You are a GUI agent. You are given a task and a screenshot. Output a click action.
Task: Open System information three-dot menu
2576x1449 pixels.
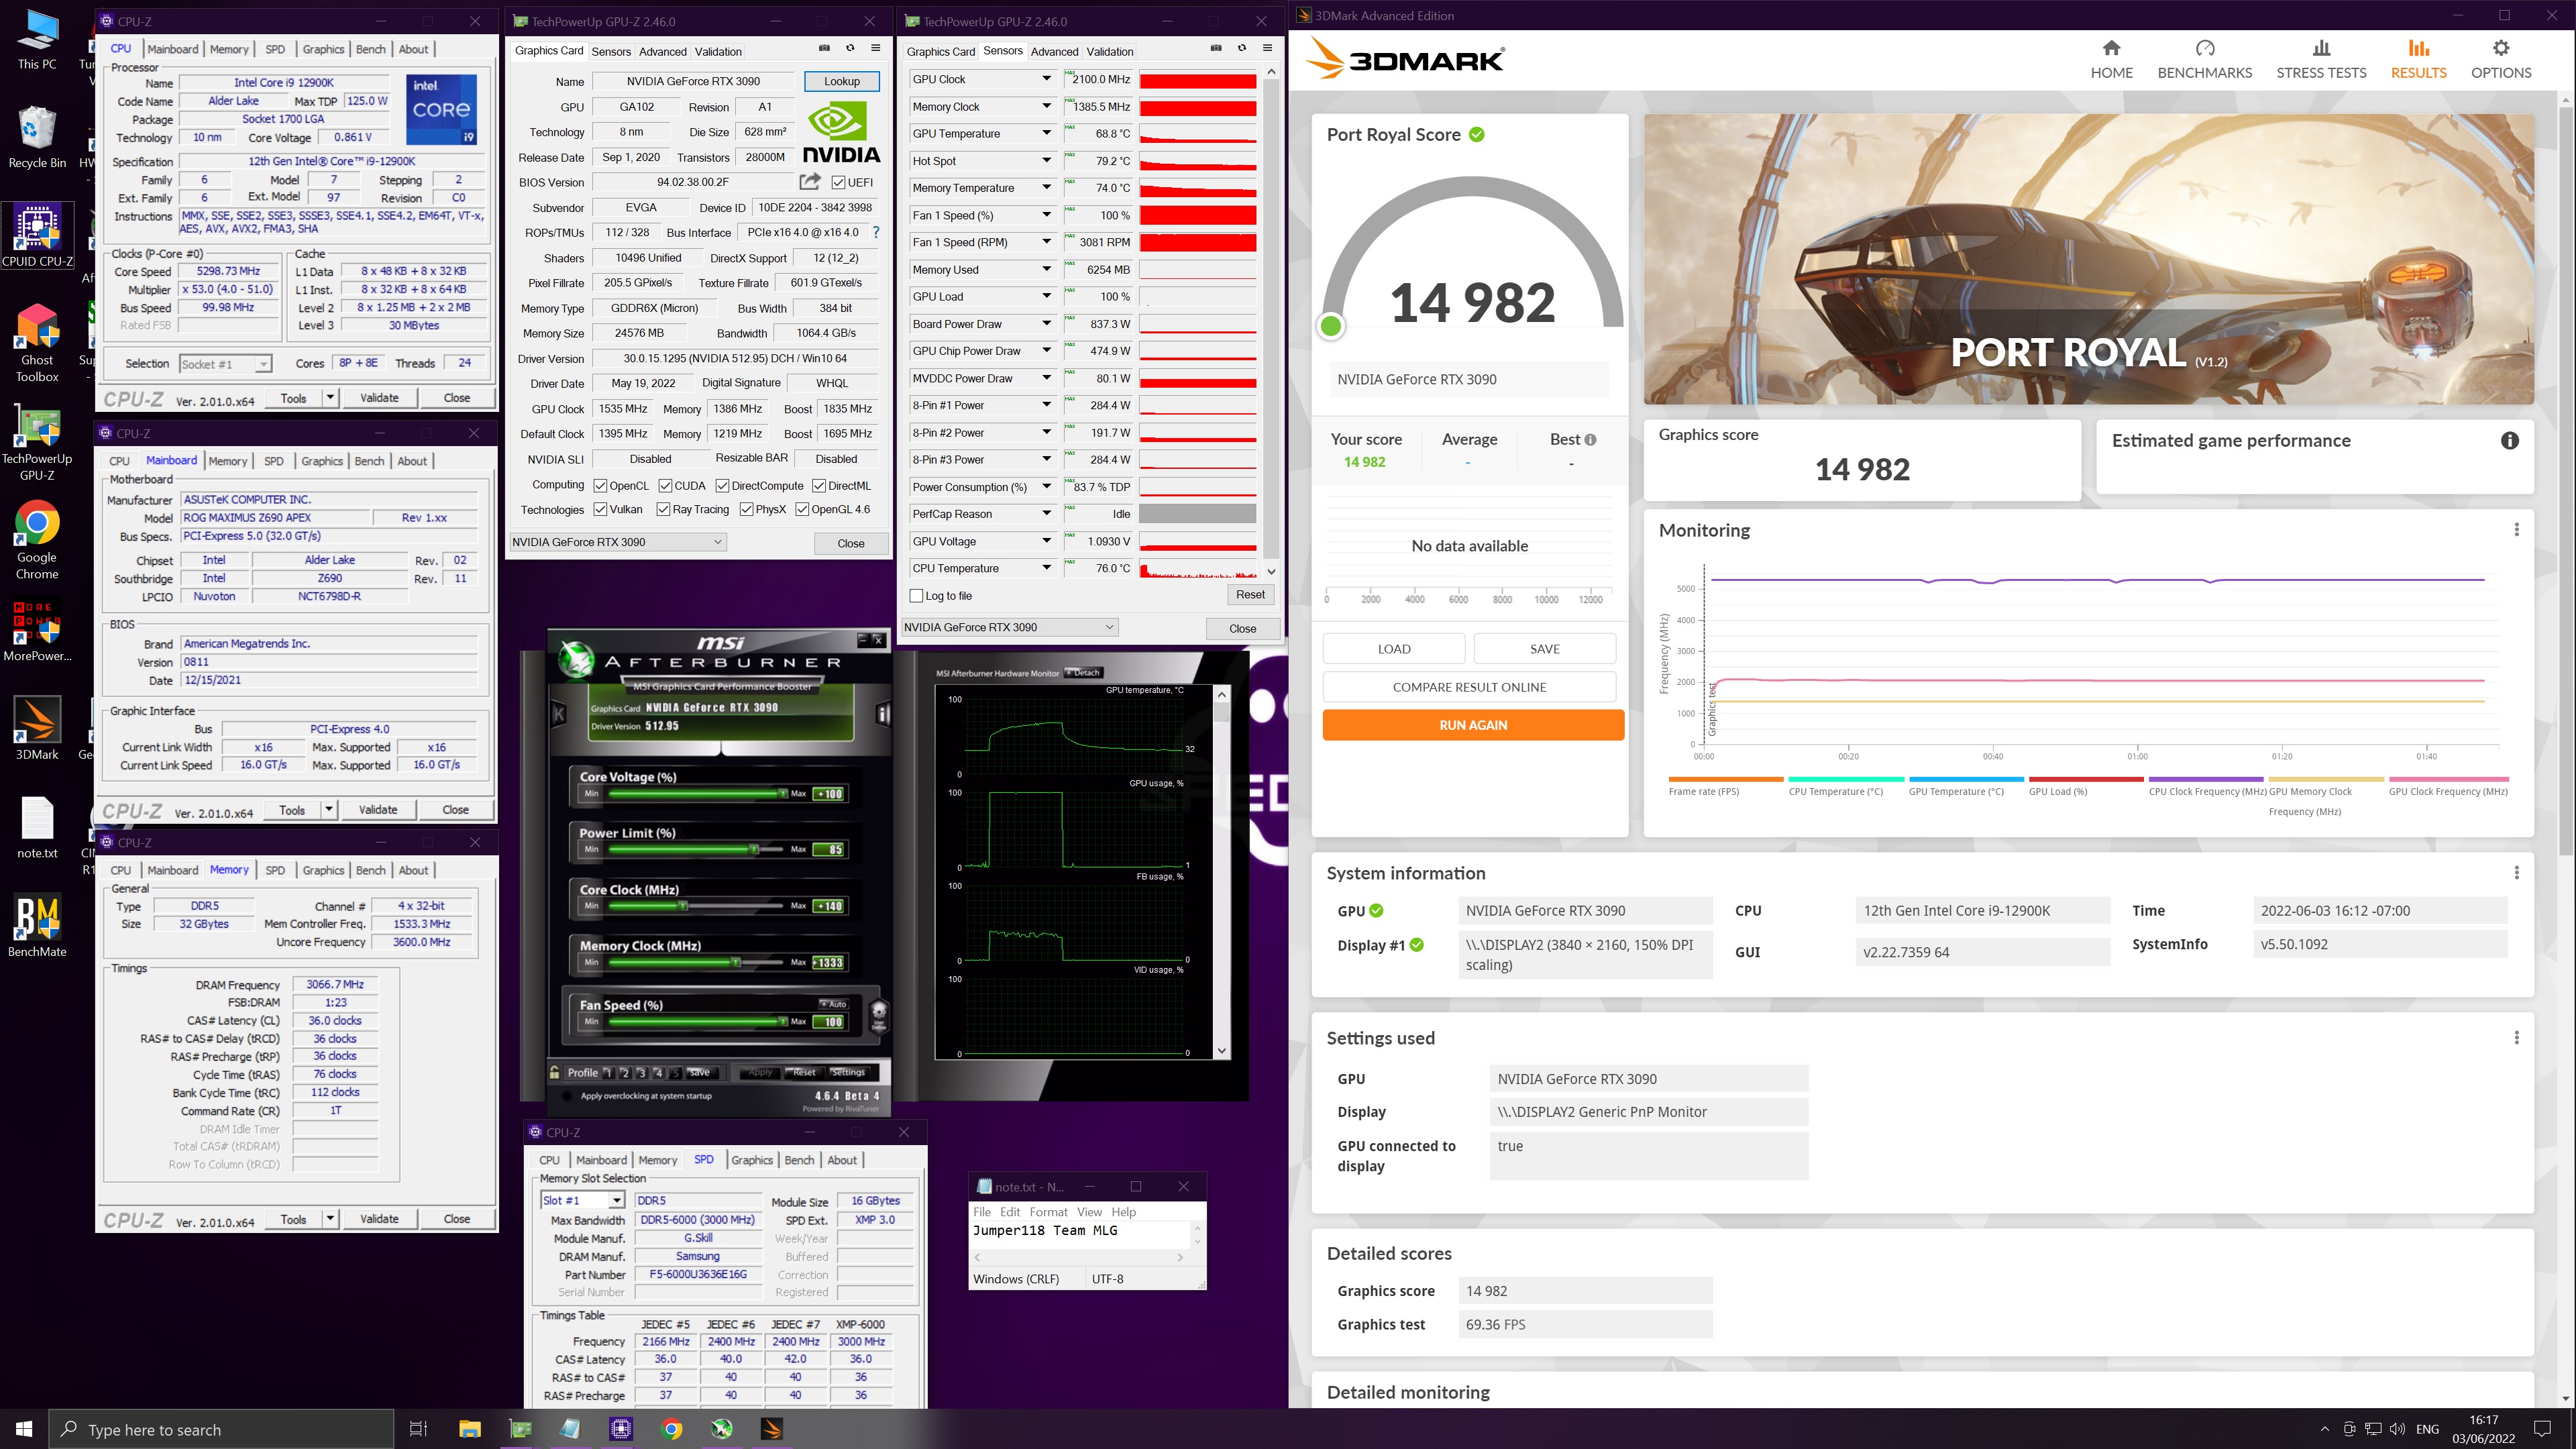coord(2516,873)
